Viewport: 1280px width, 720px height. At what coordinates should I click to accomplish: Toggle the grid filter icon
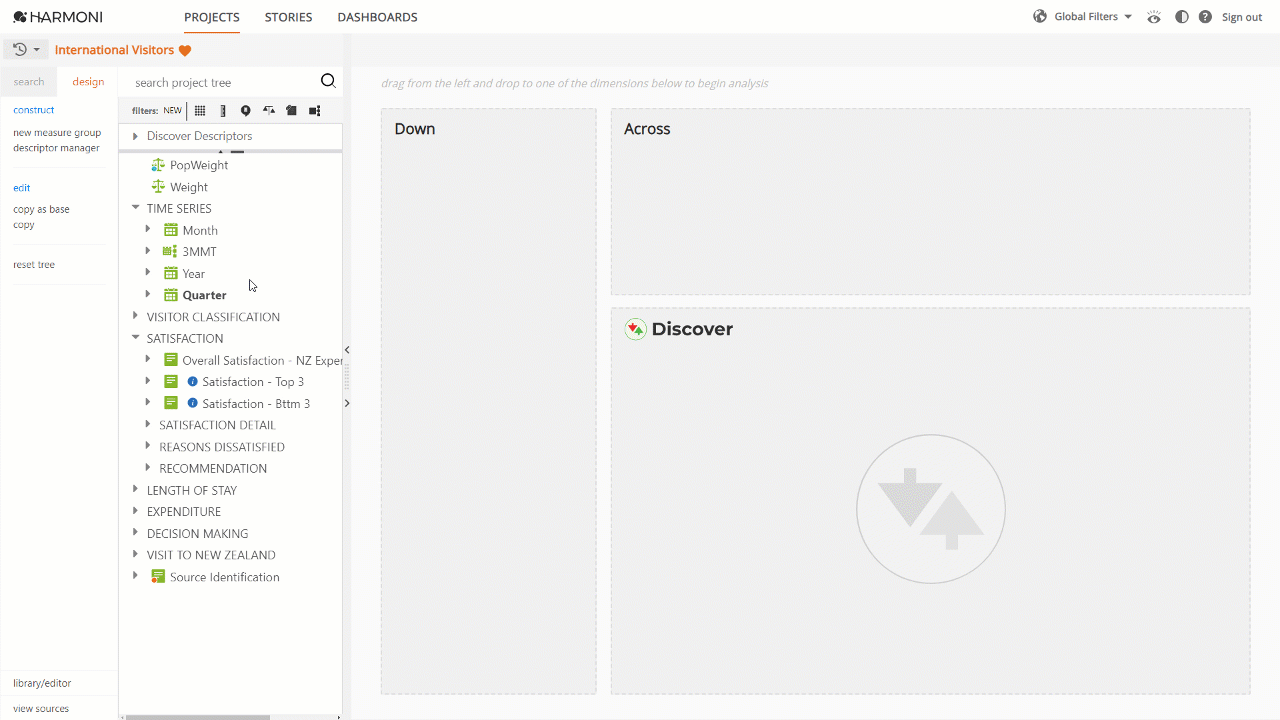(x=200, y=111)
